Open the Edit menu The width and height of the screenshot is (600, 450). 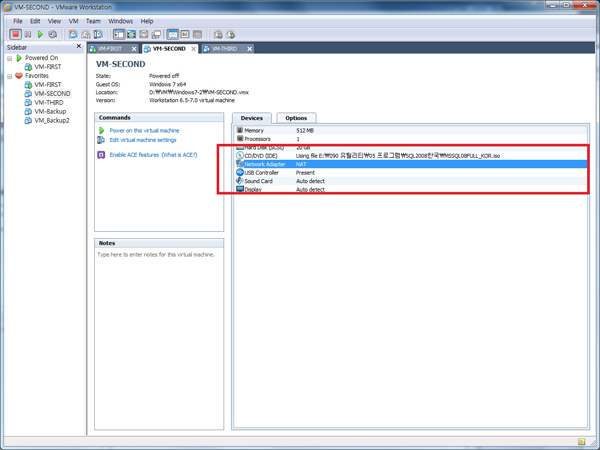(x=35, y=21)
